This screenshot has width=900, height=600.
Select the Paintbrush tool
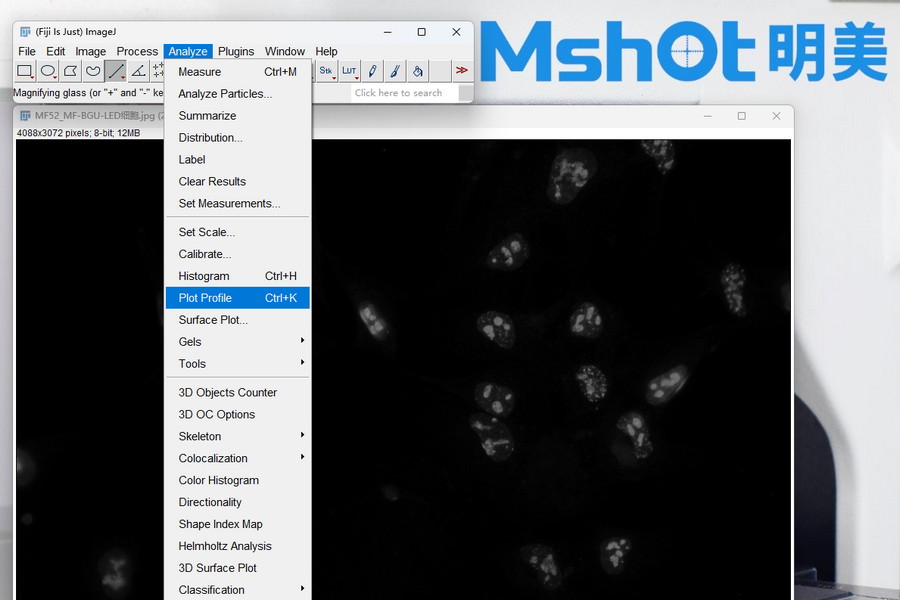click(x=395, y=71)
